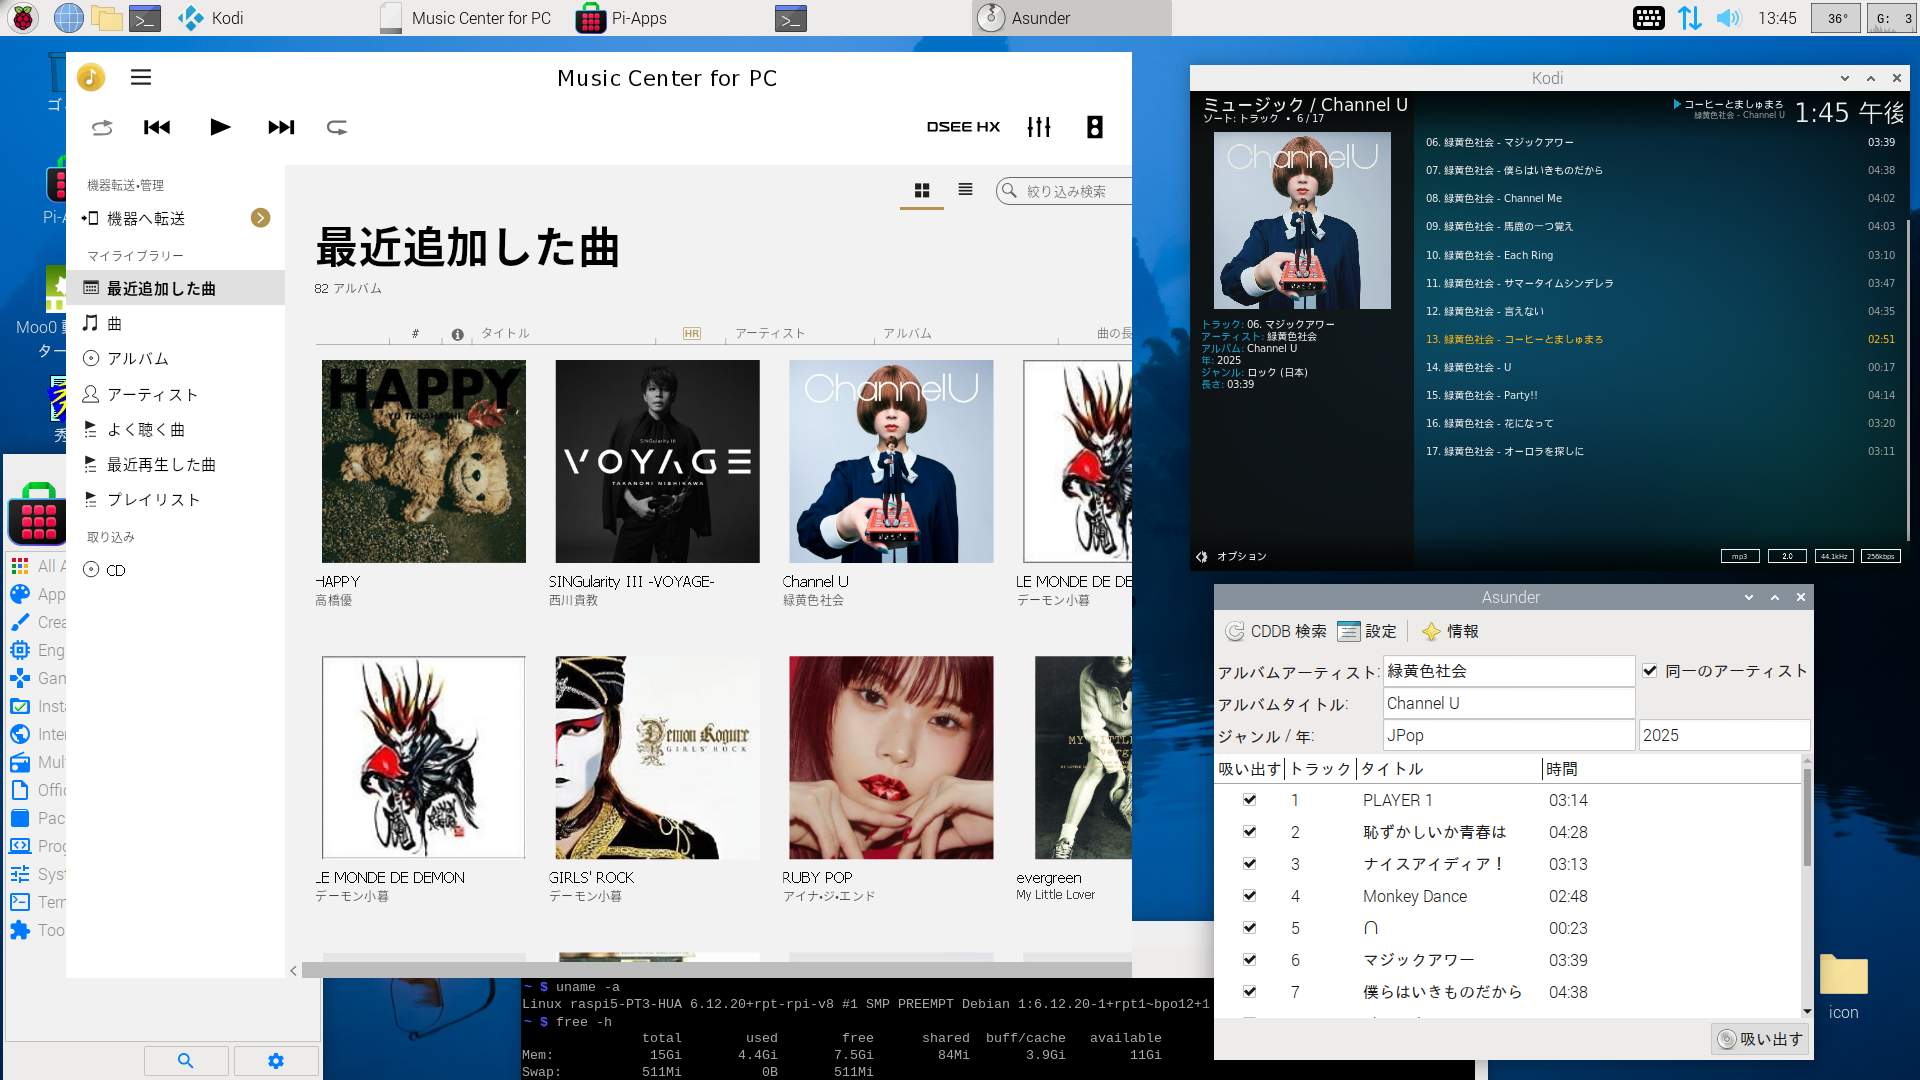Switch to grid view of albums
The image size is (1920, 1080).
922,190
